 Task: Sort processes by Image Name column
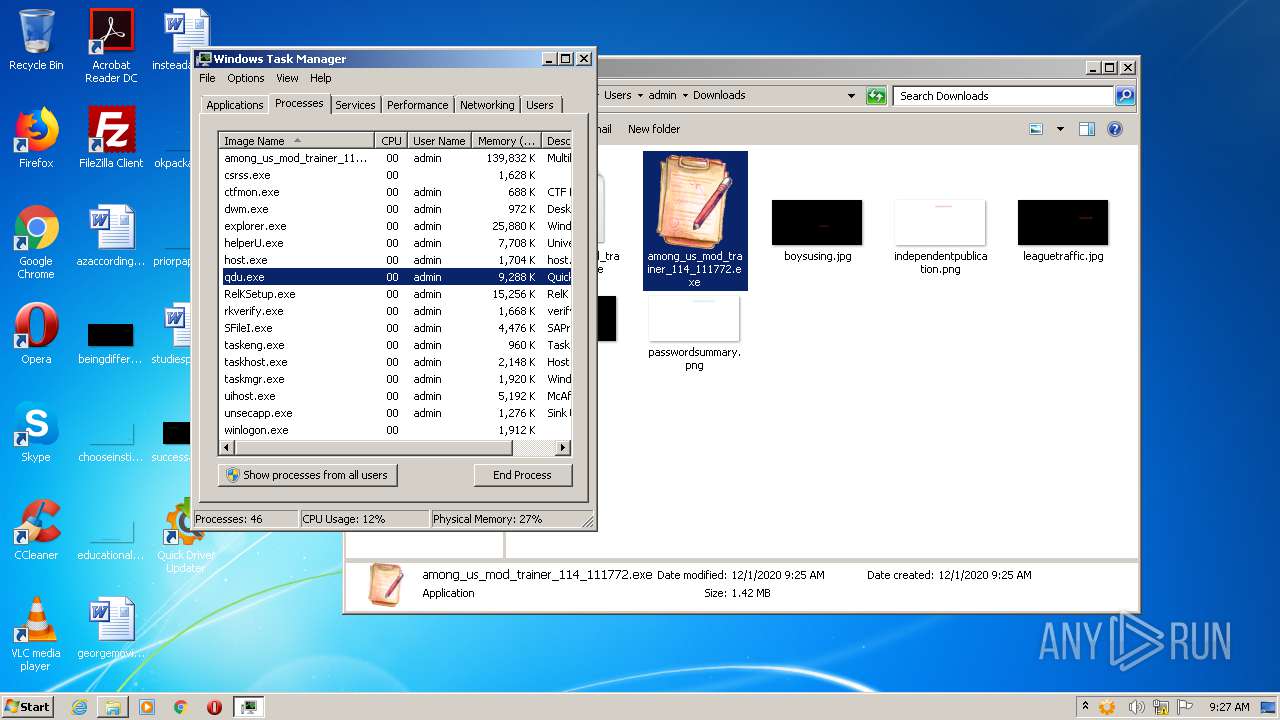coord(297,141)
